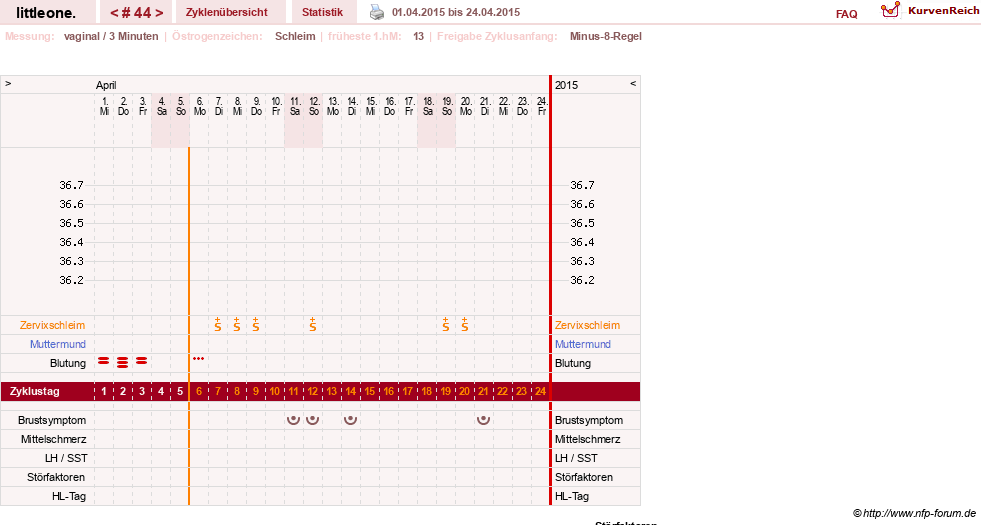The image size is (981, 525).
Task: Click cervical mucus symbol on April 12
Action: (x=312, y=324)
